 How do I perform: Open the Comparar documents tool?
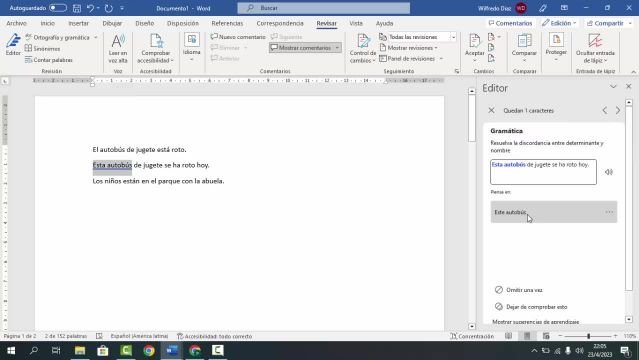(x=524, y=48)
